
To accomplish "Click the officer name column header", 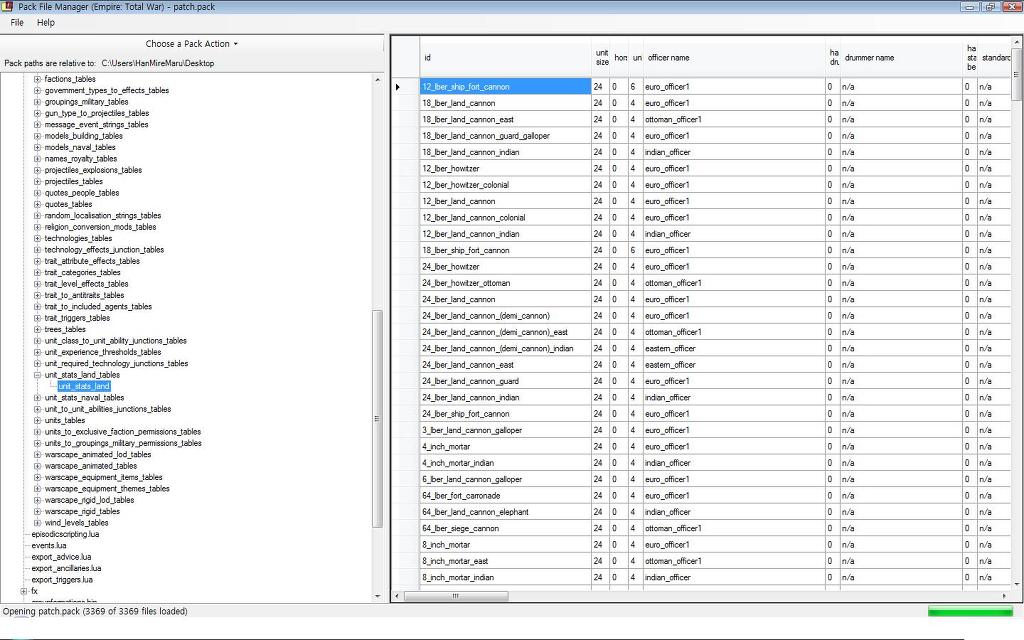I will (668, 58).
